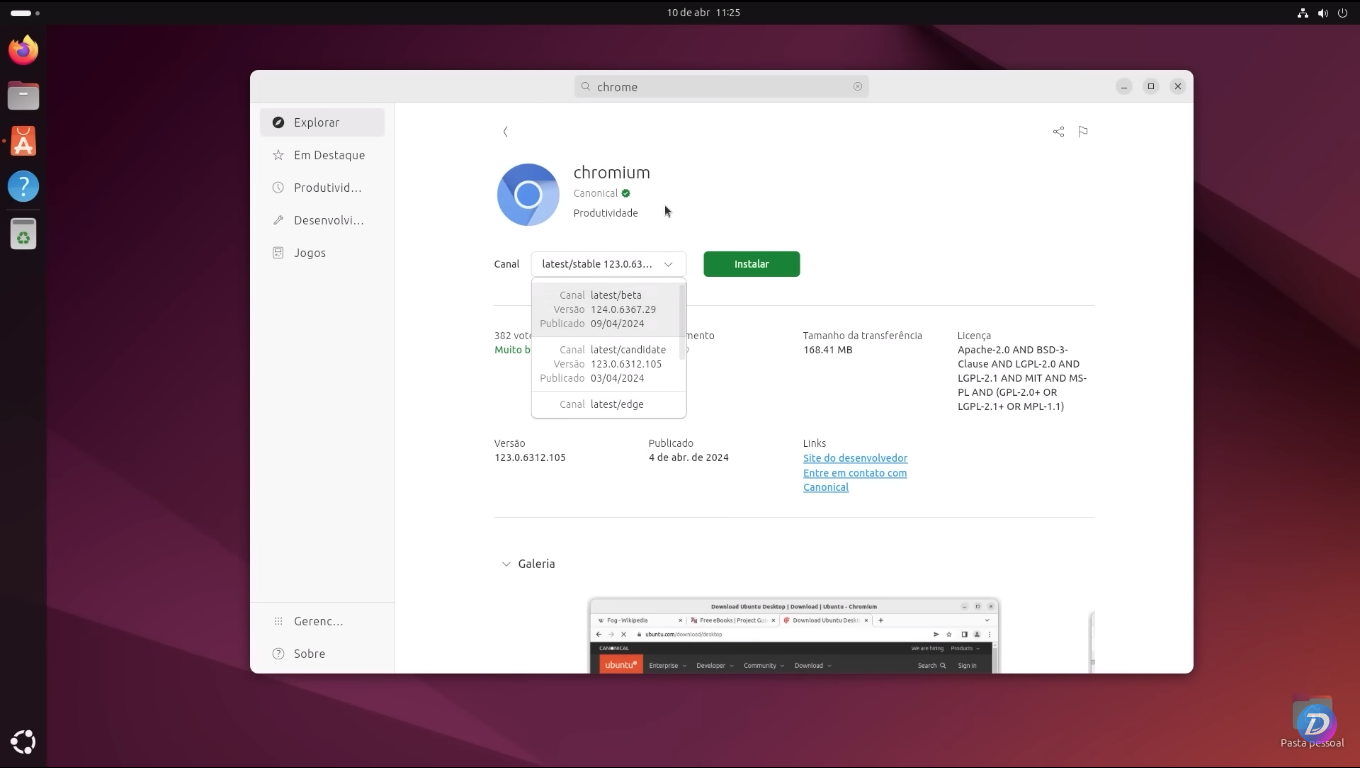Open the Pasta pessoal folder on desktop

(1312, 718)
